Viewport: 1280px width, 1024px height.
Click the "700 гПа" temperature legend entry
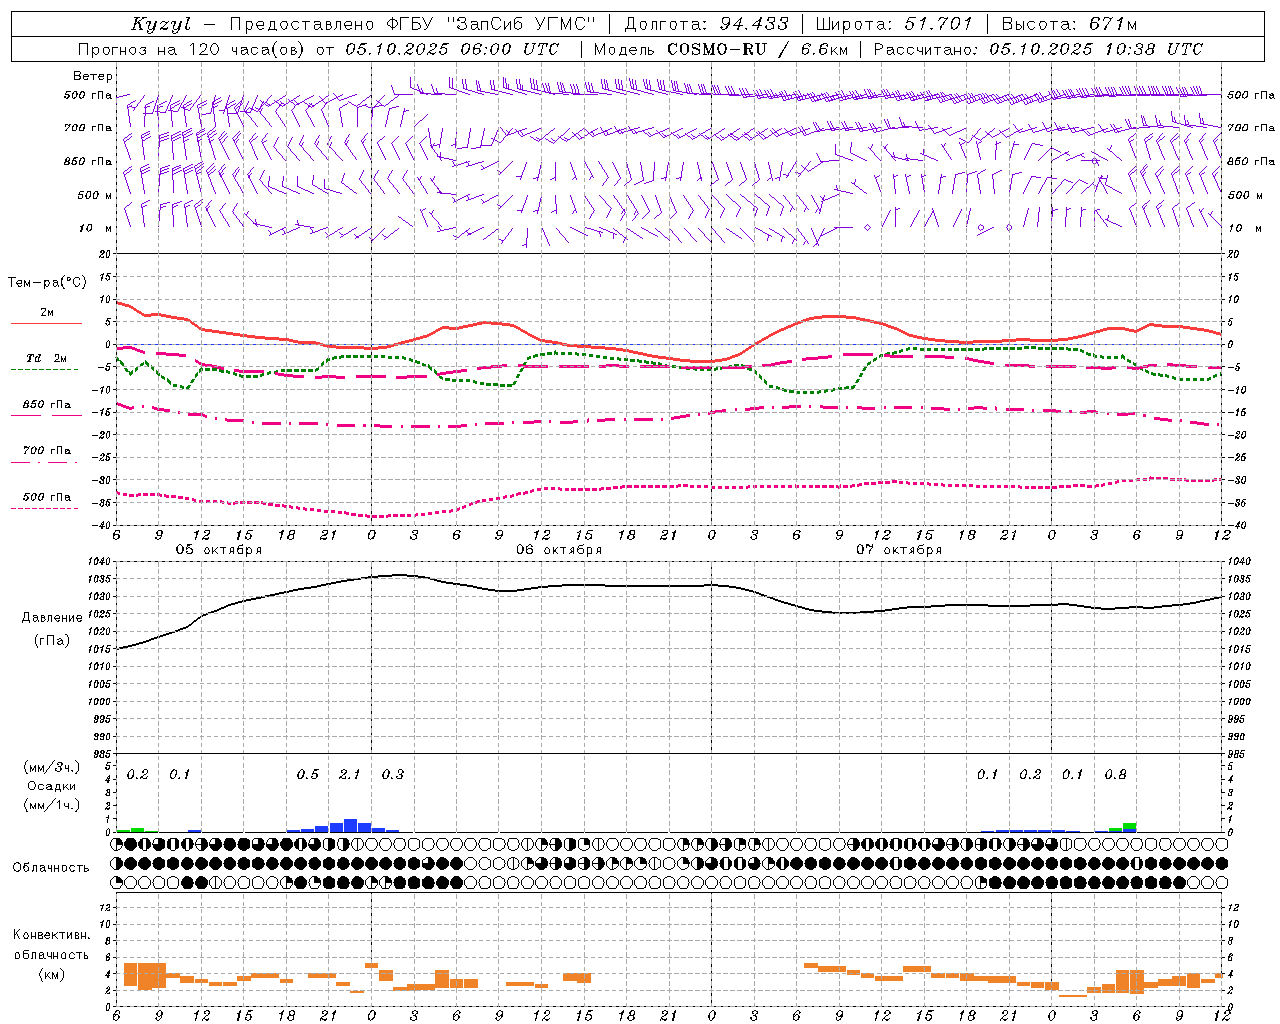[x=46, y=451]
